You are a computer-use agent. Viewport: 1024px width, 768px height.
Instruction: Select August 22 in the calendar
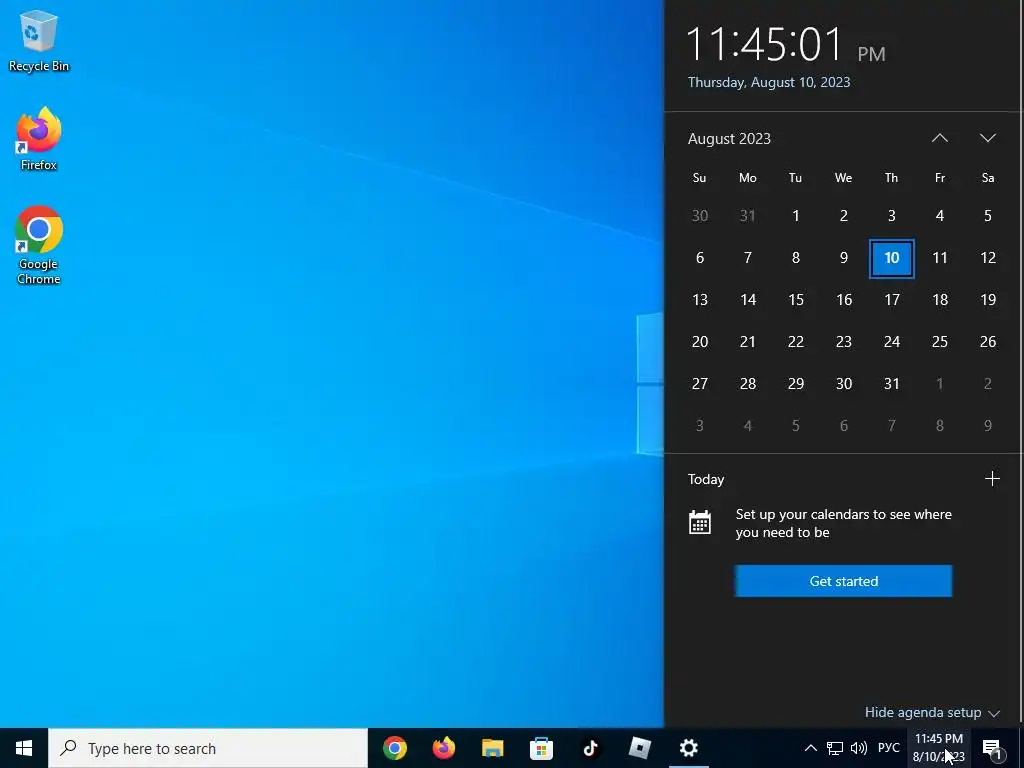(795, 342)
